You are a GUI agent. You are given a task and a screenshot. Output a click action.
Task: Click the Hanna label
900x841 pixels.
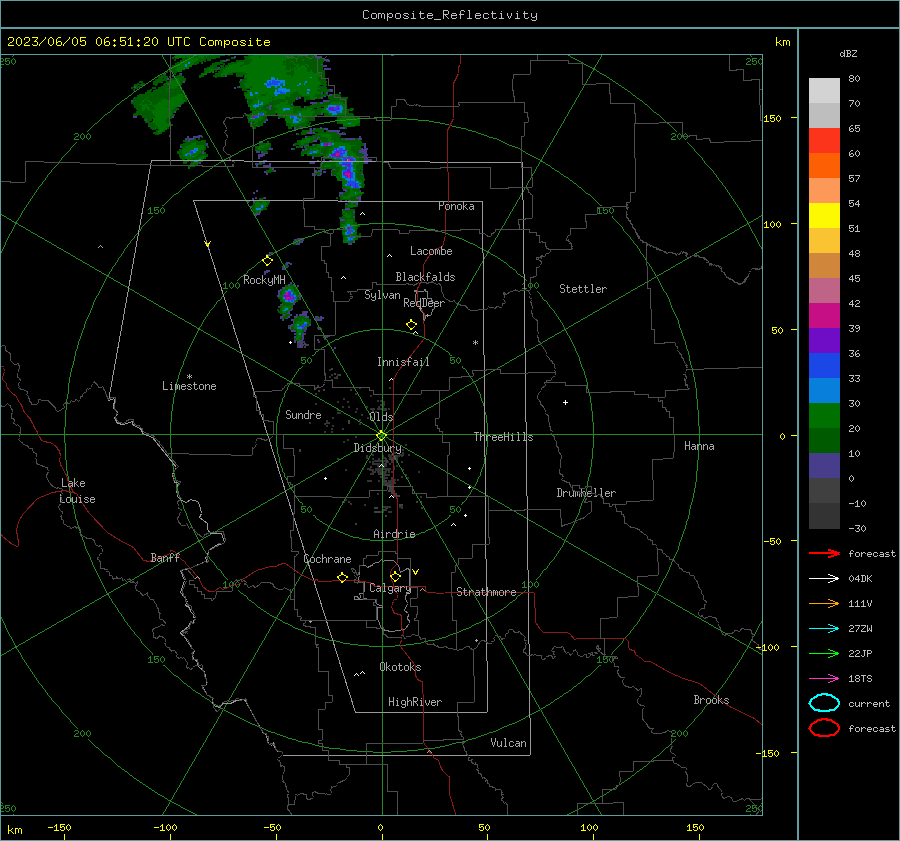tap(699, 446)
